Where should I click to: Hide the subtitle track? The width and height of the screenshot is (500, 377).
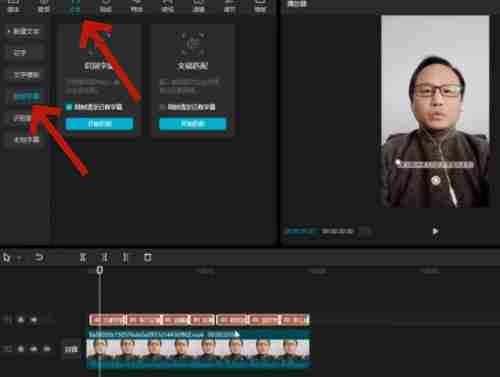(x=34, y=320)
